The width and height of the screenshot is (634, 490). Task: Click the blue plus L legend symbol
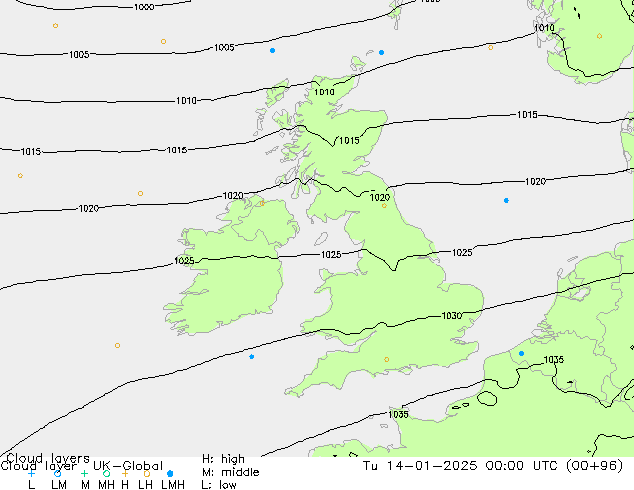coord(31,473)
